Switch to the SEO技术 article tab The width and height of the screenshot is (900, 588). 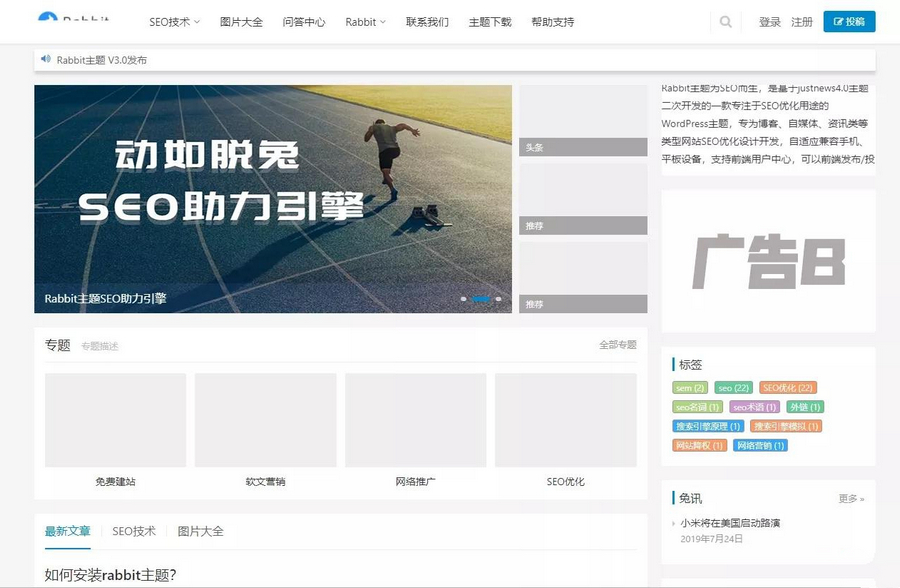tap(134, 531)
